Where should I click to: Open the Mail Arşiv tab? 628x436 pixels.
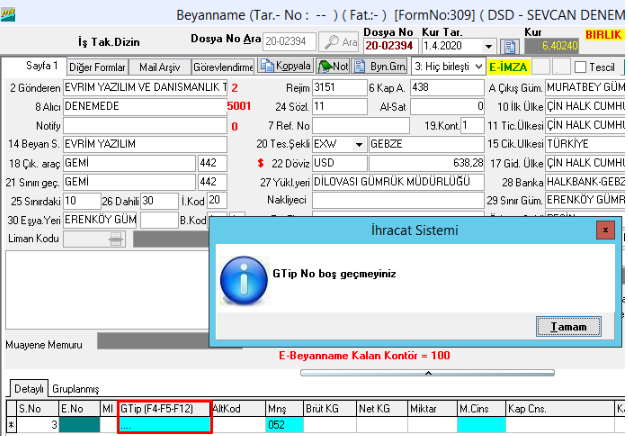point(159,67)
